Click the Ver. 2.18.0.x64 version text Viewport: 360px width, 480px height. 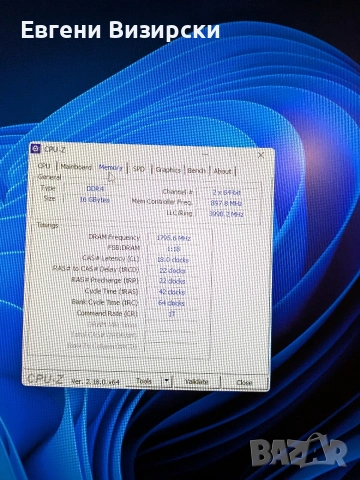click(x=95, y=381)
